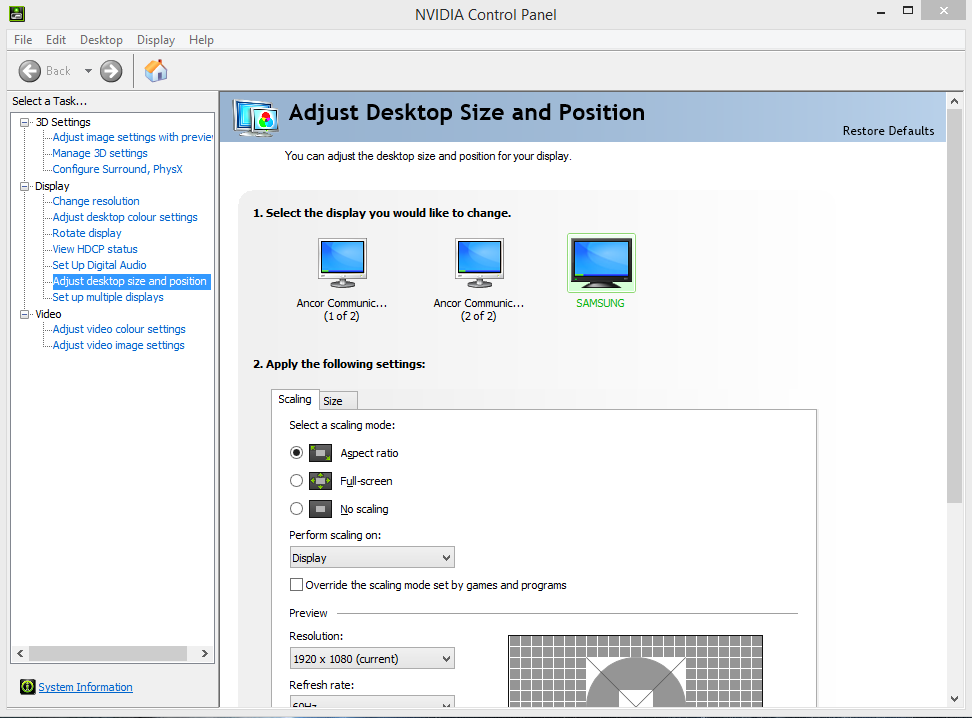This screenshot has width=972, height=718.
Task: Enable Override the scaling mode checkbox
Action: 296,585
